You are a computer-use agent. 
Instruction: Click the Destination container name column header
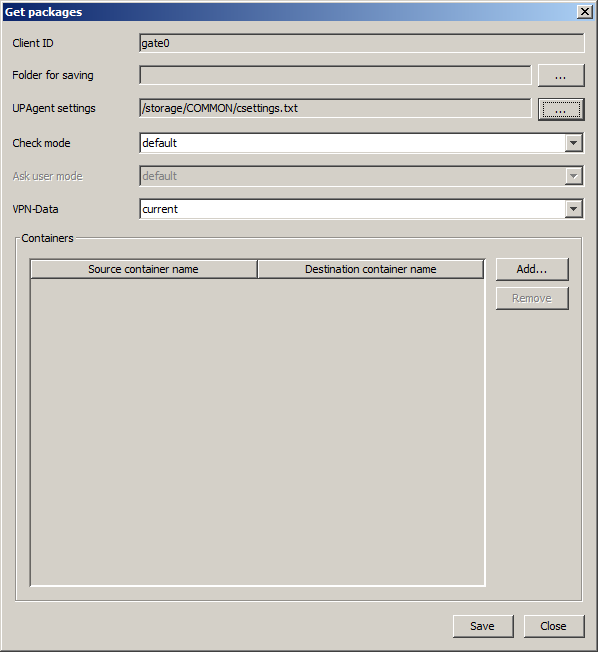click(x=371, y=269)
